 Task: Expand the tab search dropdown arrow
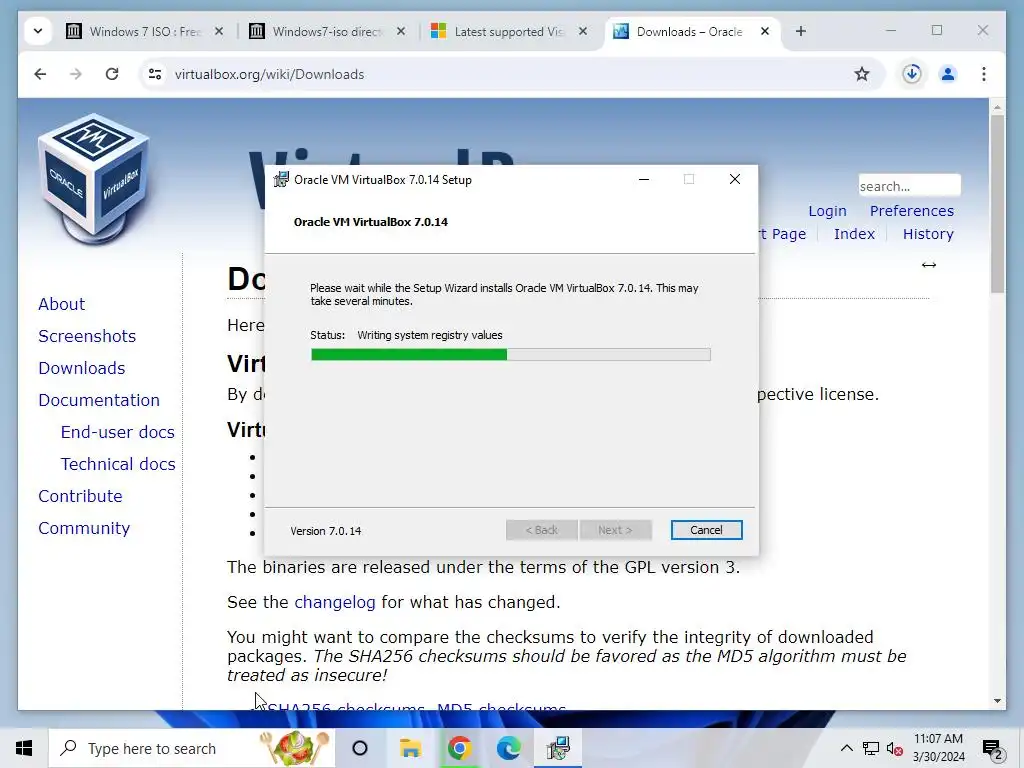coord(38,31)
